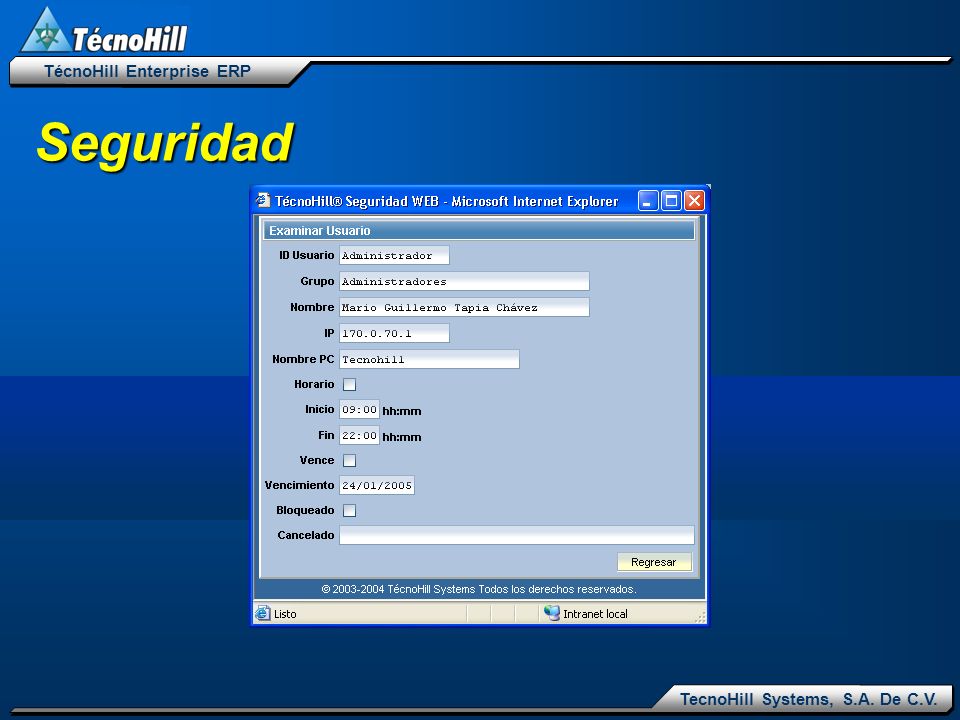
Task: Click the IE status bar page icon beside Listo
Action: (263, 613)
